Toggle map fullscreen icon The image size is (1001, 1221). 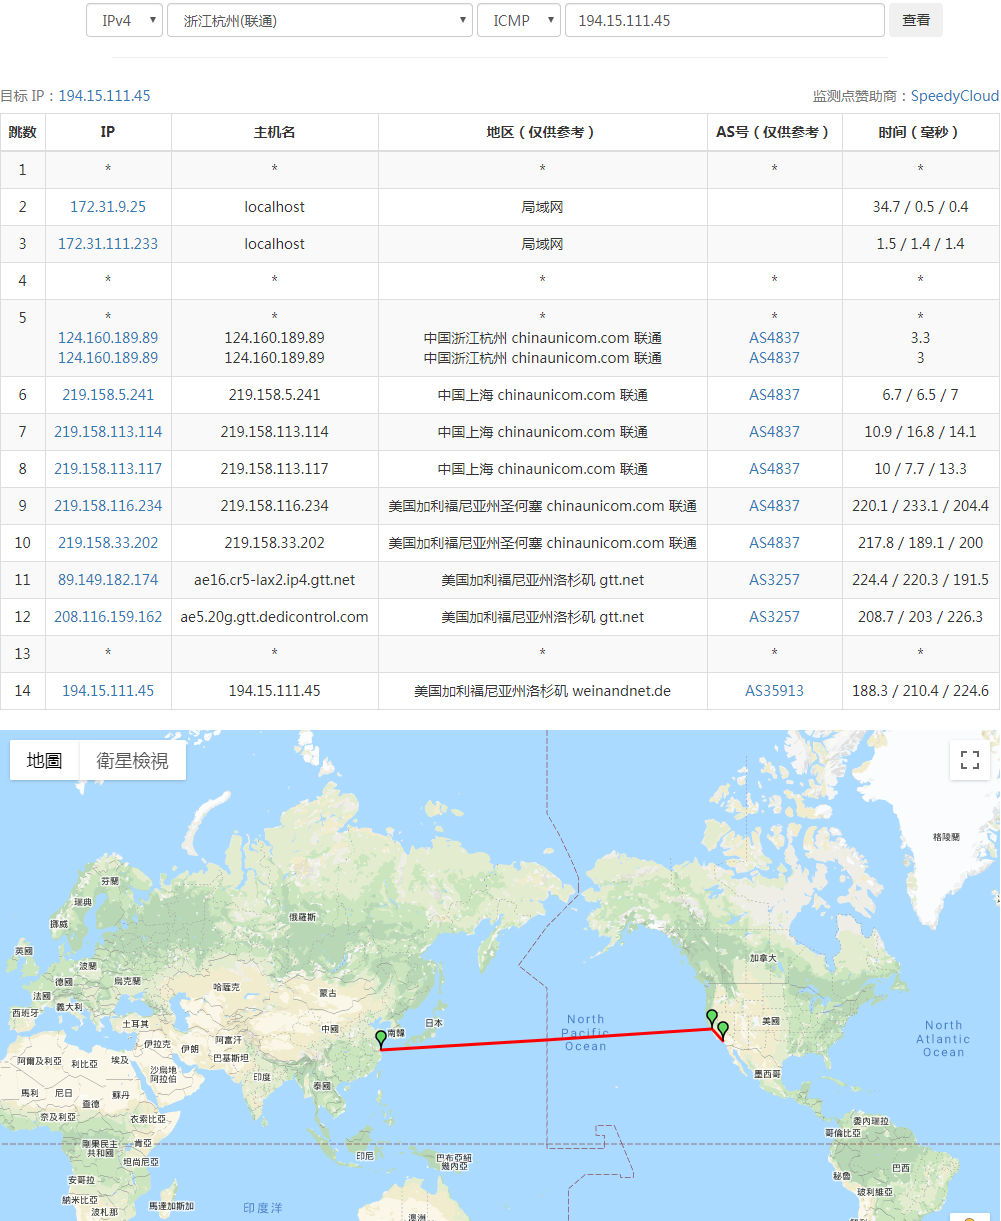pyautogui.click(x=969, y=760)
